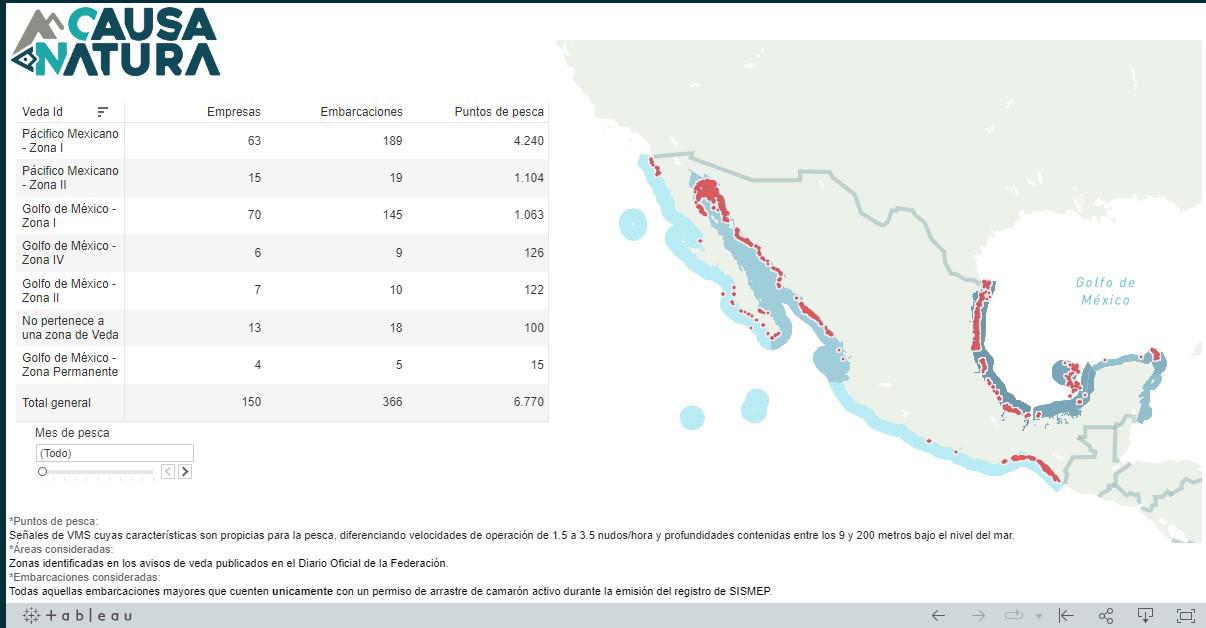Click the 1.104 puntos de pesca value
This screenshot has height=628, width=1206.
528,178
